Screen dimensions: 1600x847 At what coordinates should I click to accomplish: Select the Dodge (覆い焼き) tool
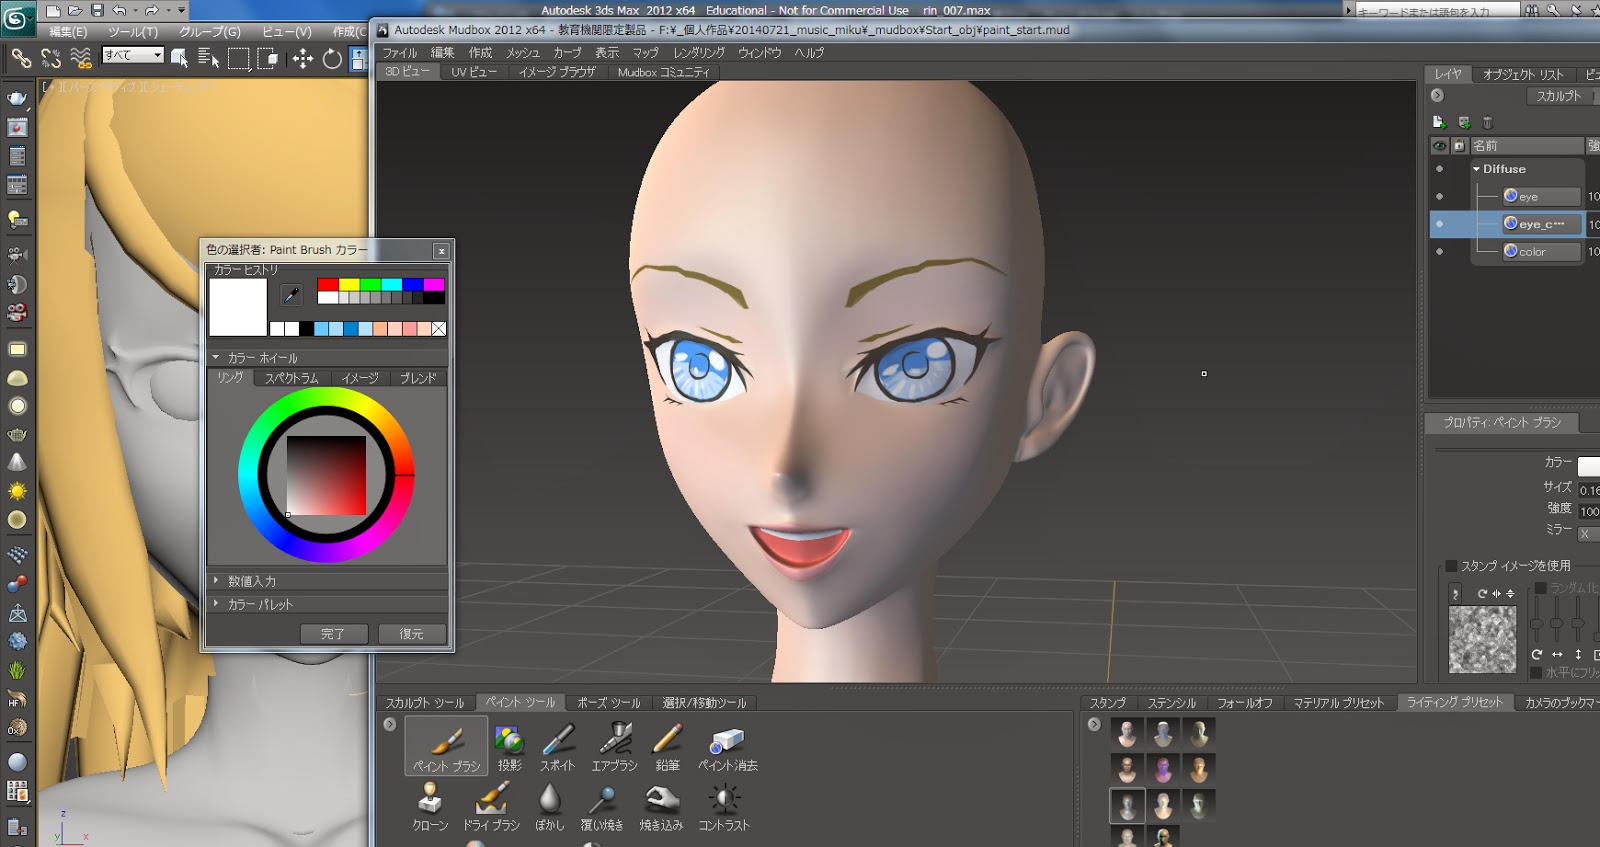pyautogui.click(x=602, y=806)
